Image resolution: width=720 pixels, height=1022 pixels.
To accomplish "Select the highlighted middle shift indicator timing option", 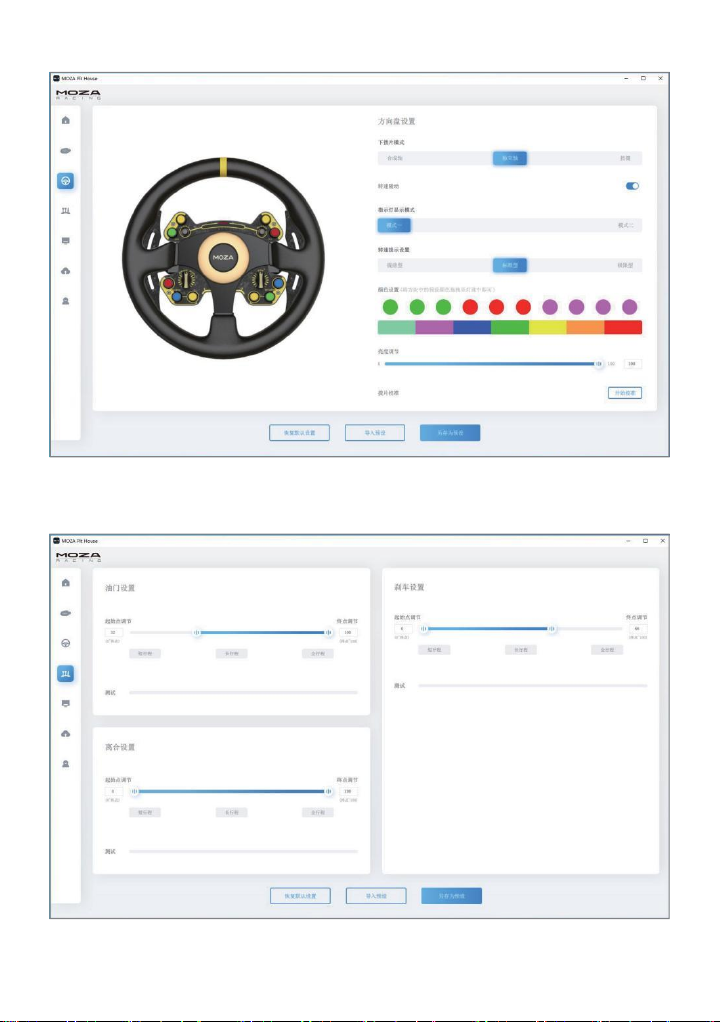I will point(510,265).
